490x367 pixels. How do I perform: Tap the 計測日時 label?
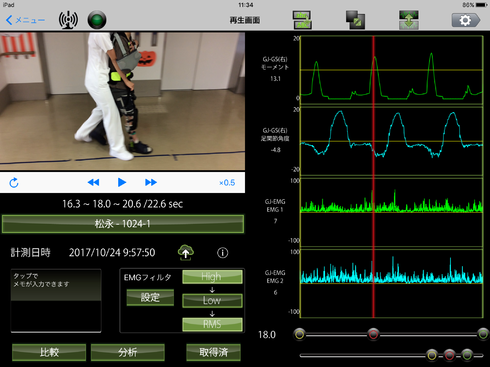tap(30, 253)
